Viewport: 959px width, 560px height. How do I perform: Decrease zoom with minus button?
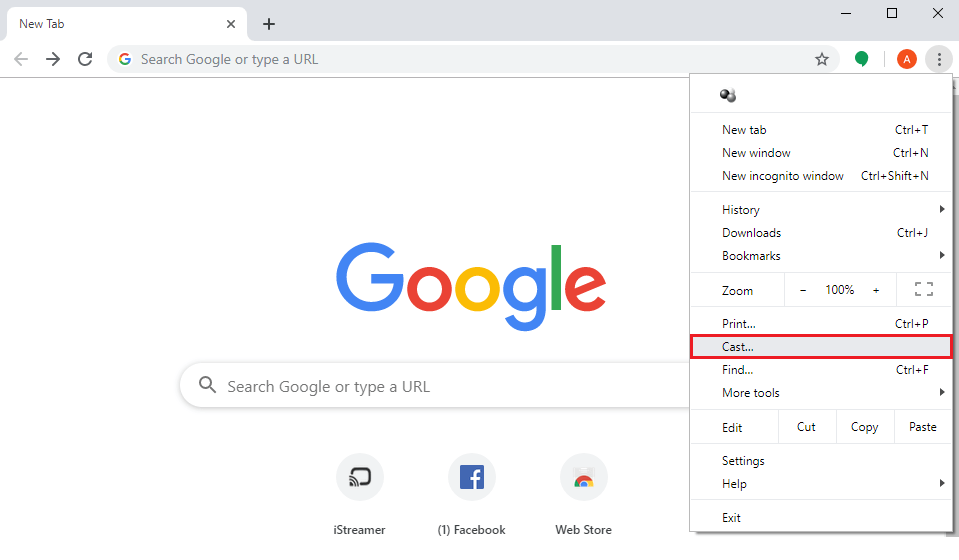803,290
